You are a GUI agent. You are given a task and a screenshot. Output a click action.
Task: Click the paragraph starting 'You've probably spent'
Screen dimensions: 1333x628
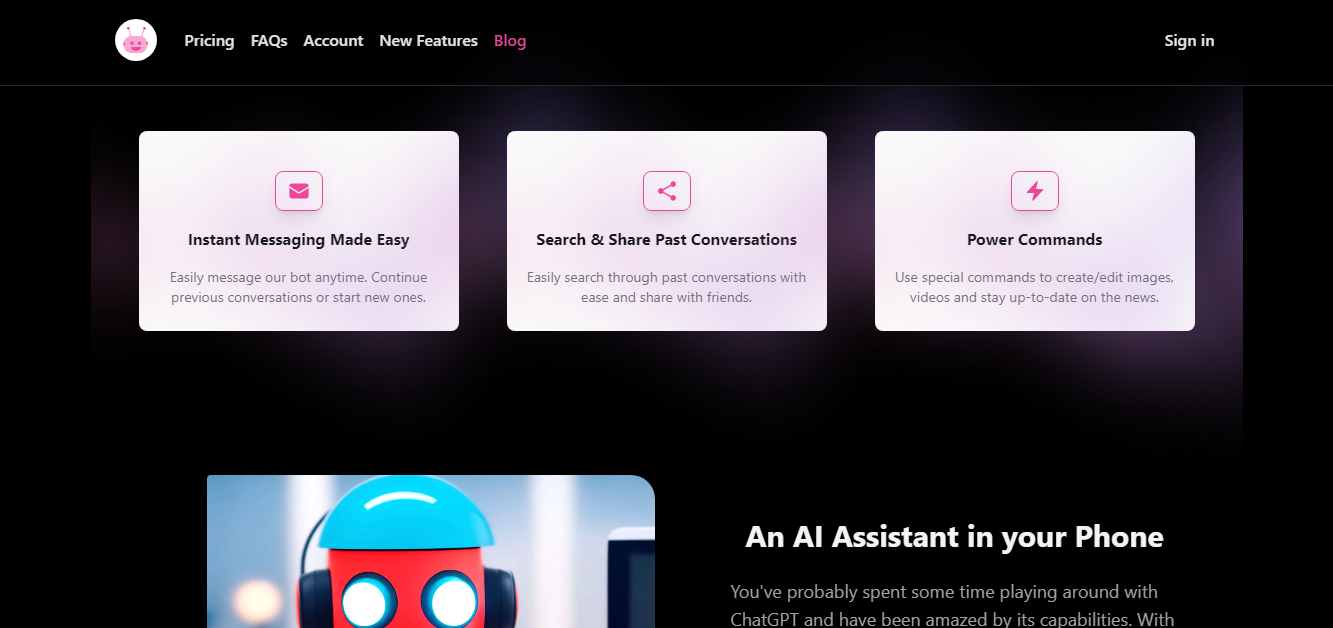click(x=955, y=605)
